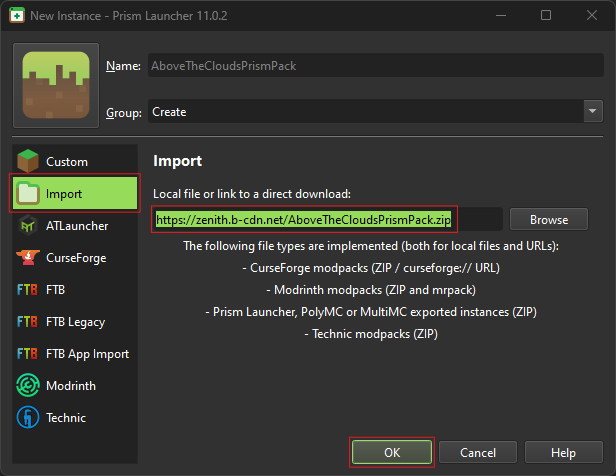Viewport: 616px width, 476px height.
Task: Open the Technic modpack page
Action: [75, 417]
